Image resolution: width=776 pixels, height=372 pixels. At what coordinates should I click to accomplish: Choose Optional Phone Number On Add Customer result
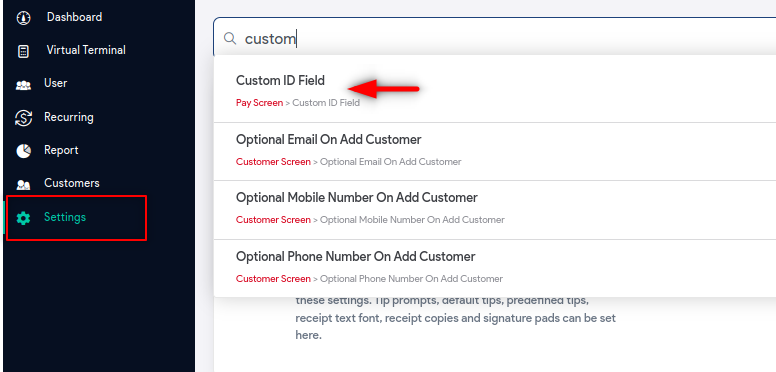tap(495, 269)
